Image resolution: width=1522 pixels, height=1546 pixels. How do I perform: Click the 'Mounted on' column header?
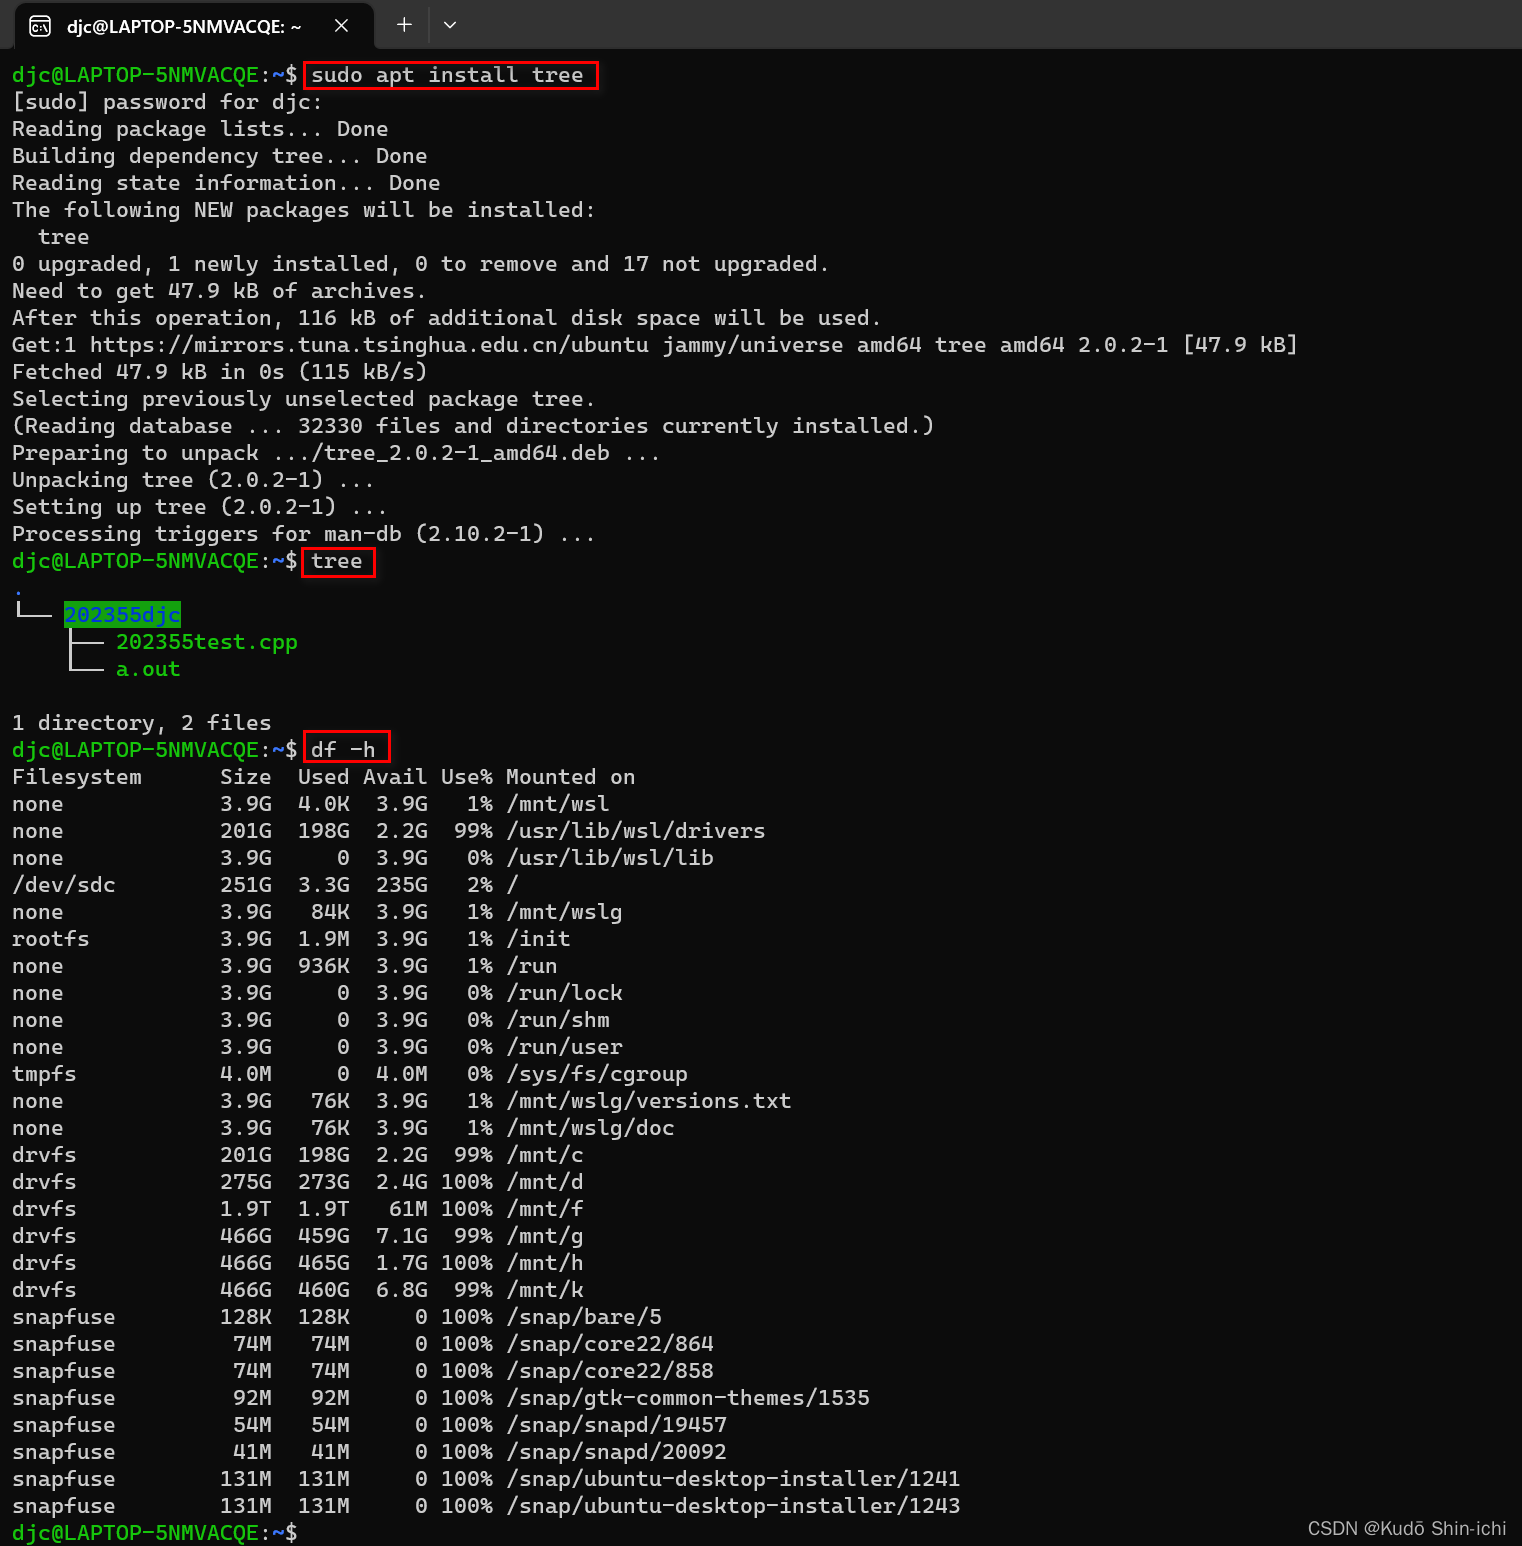pyautogui.click(x=570, y=777)
